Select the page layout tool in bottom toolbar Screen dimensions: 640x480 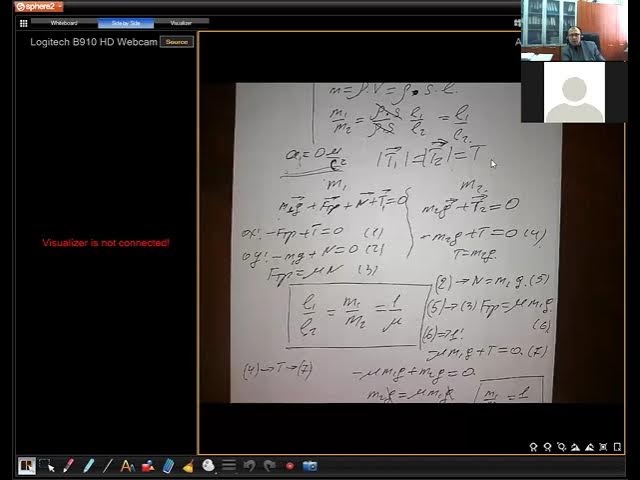point(27,466)
